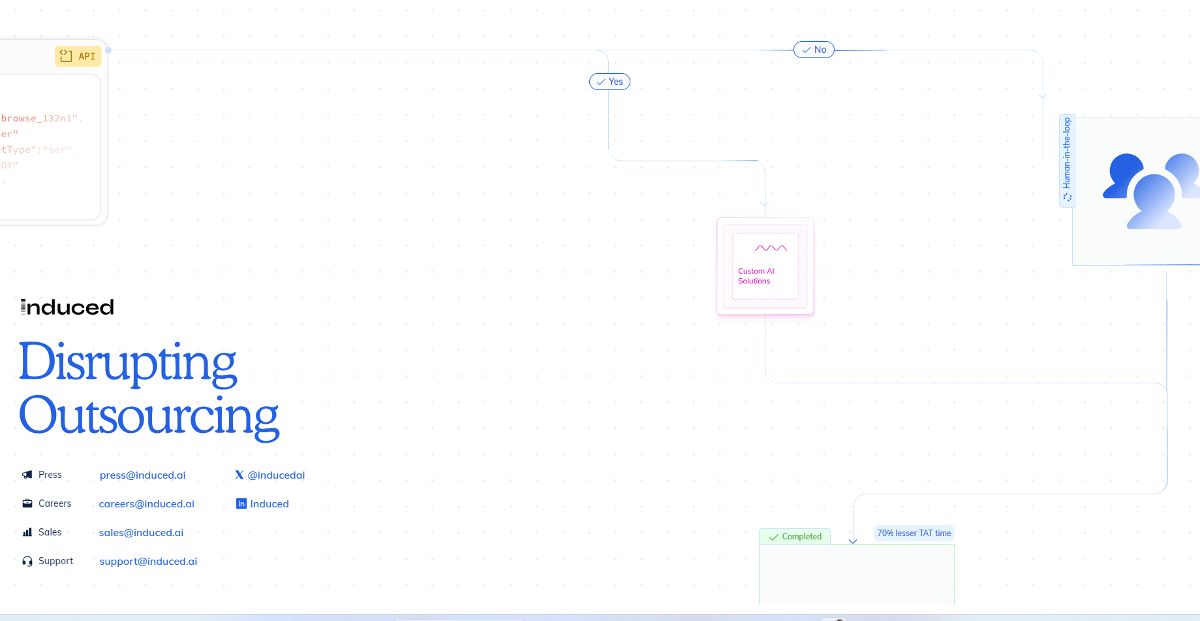Image resolution: width=1200 pixels, height=621 pixels.
Task: Click the 70% lesser TAT time badge
Action: pos(914,533)
